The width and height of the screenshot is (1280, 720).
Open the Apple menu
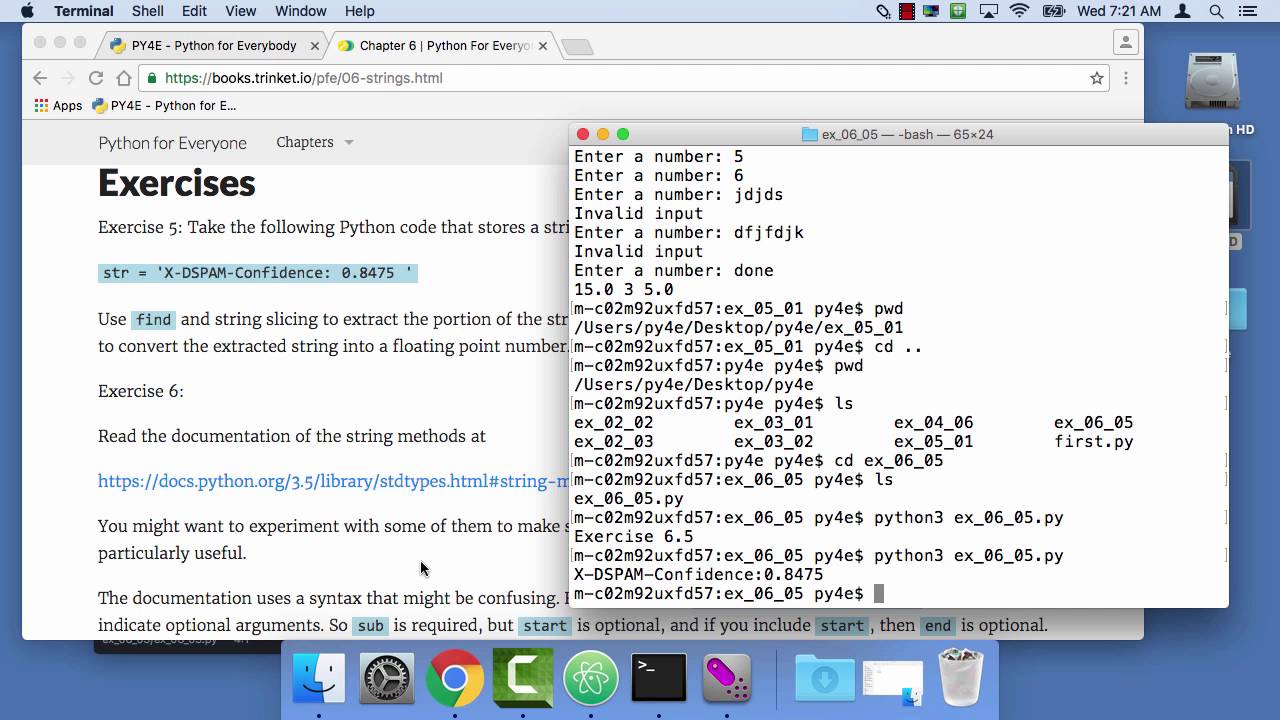coord(27,11)
